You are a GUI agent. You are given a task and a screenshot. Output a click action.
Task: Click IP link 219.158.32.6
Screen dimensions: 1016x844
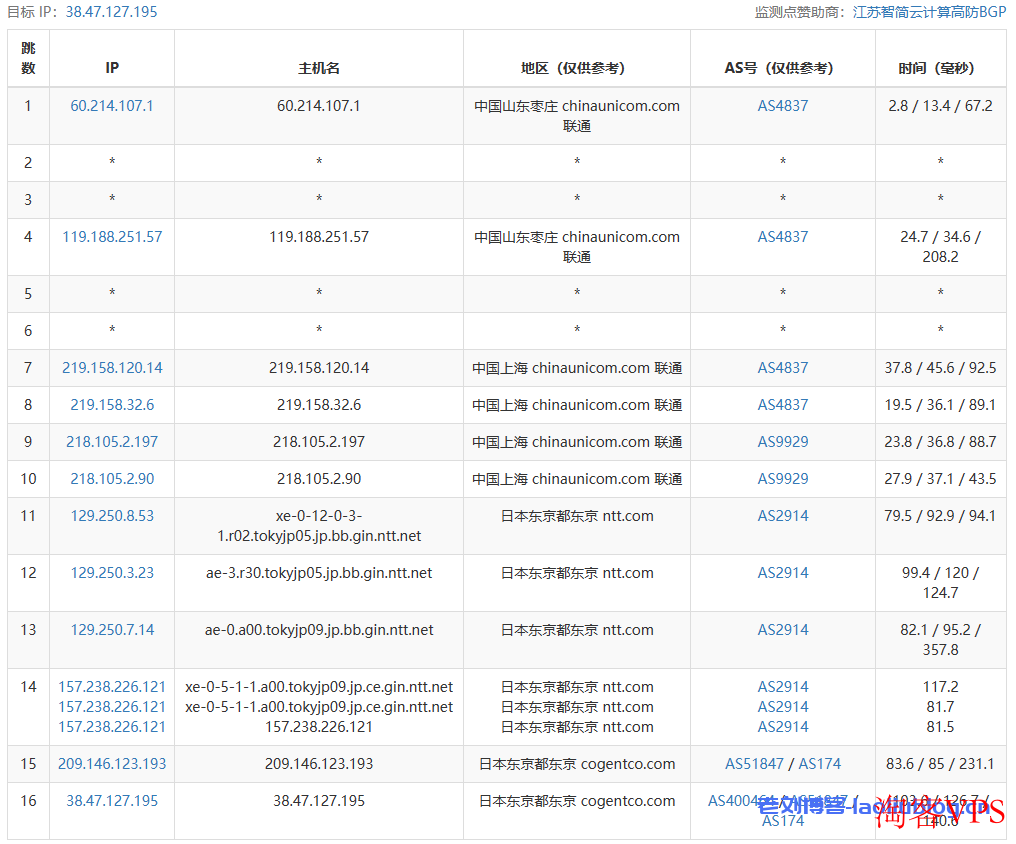pyautogui.click(x=112, y=404)
